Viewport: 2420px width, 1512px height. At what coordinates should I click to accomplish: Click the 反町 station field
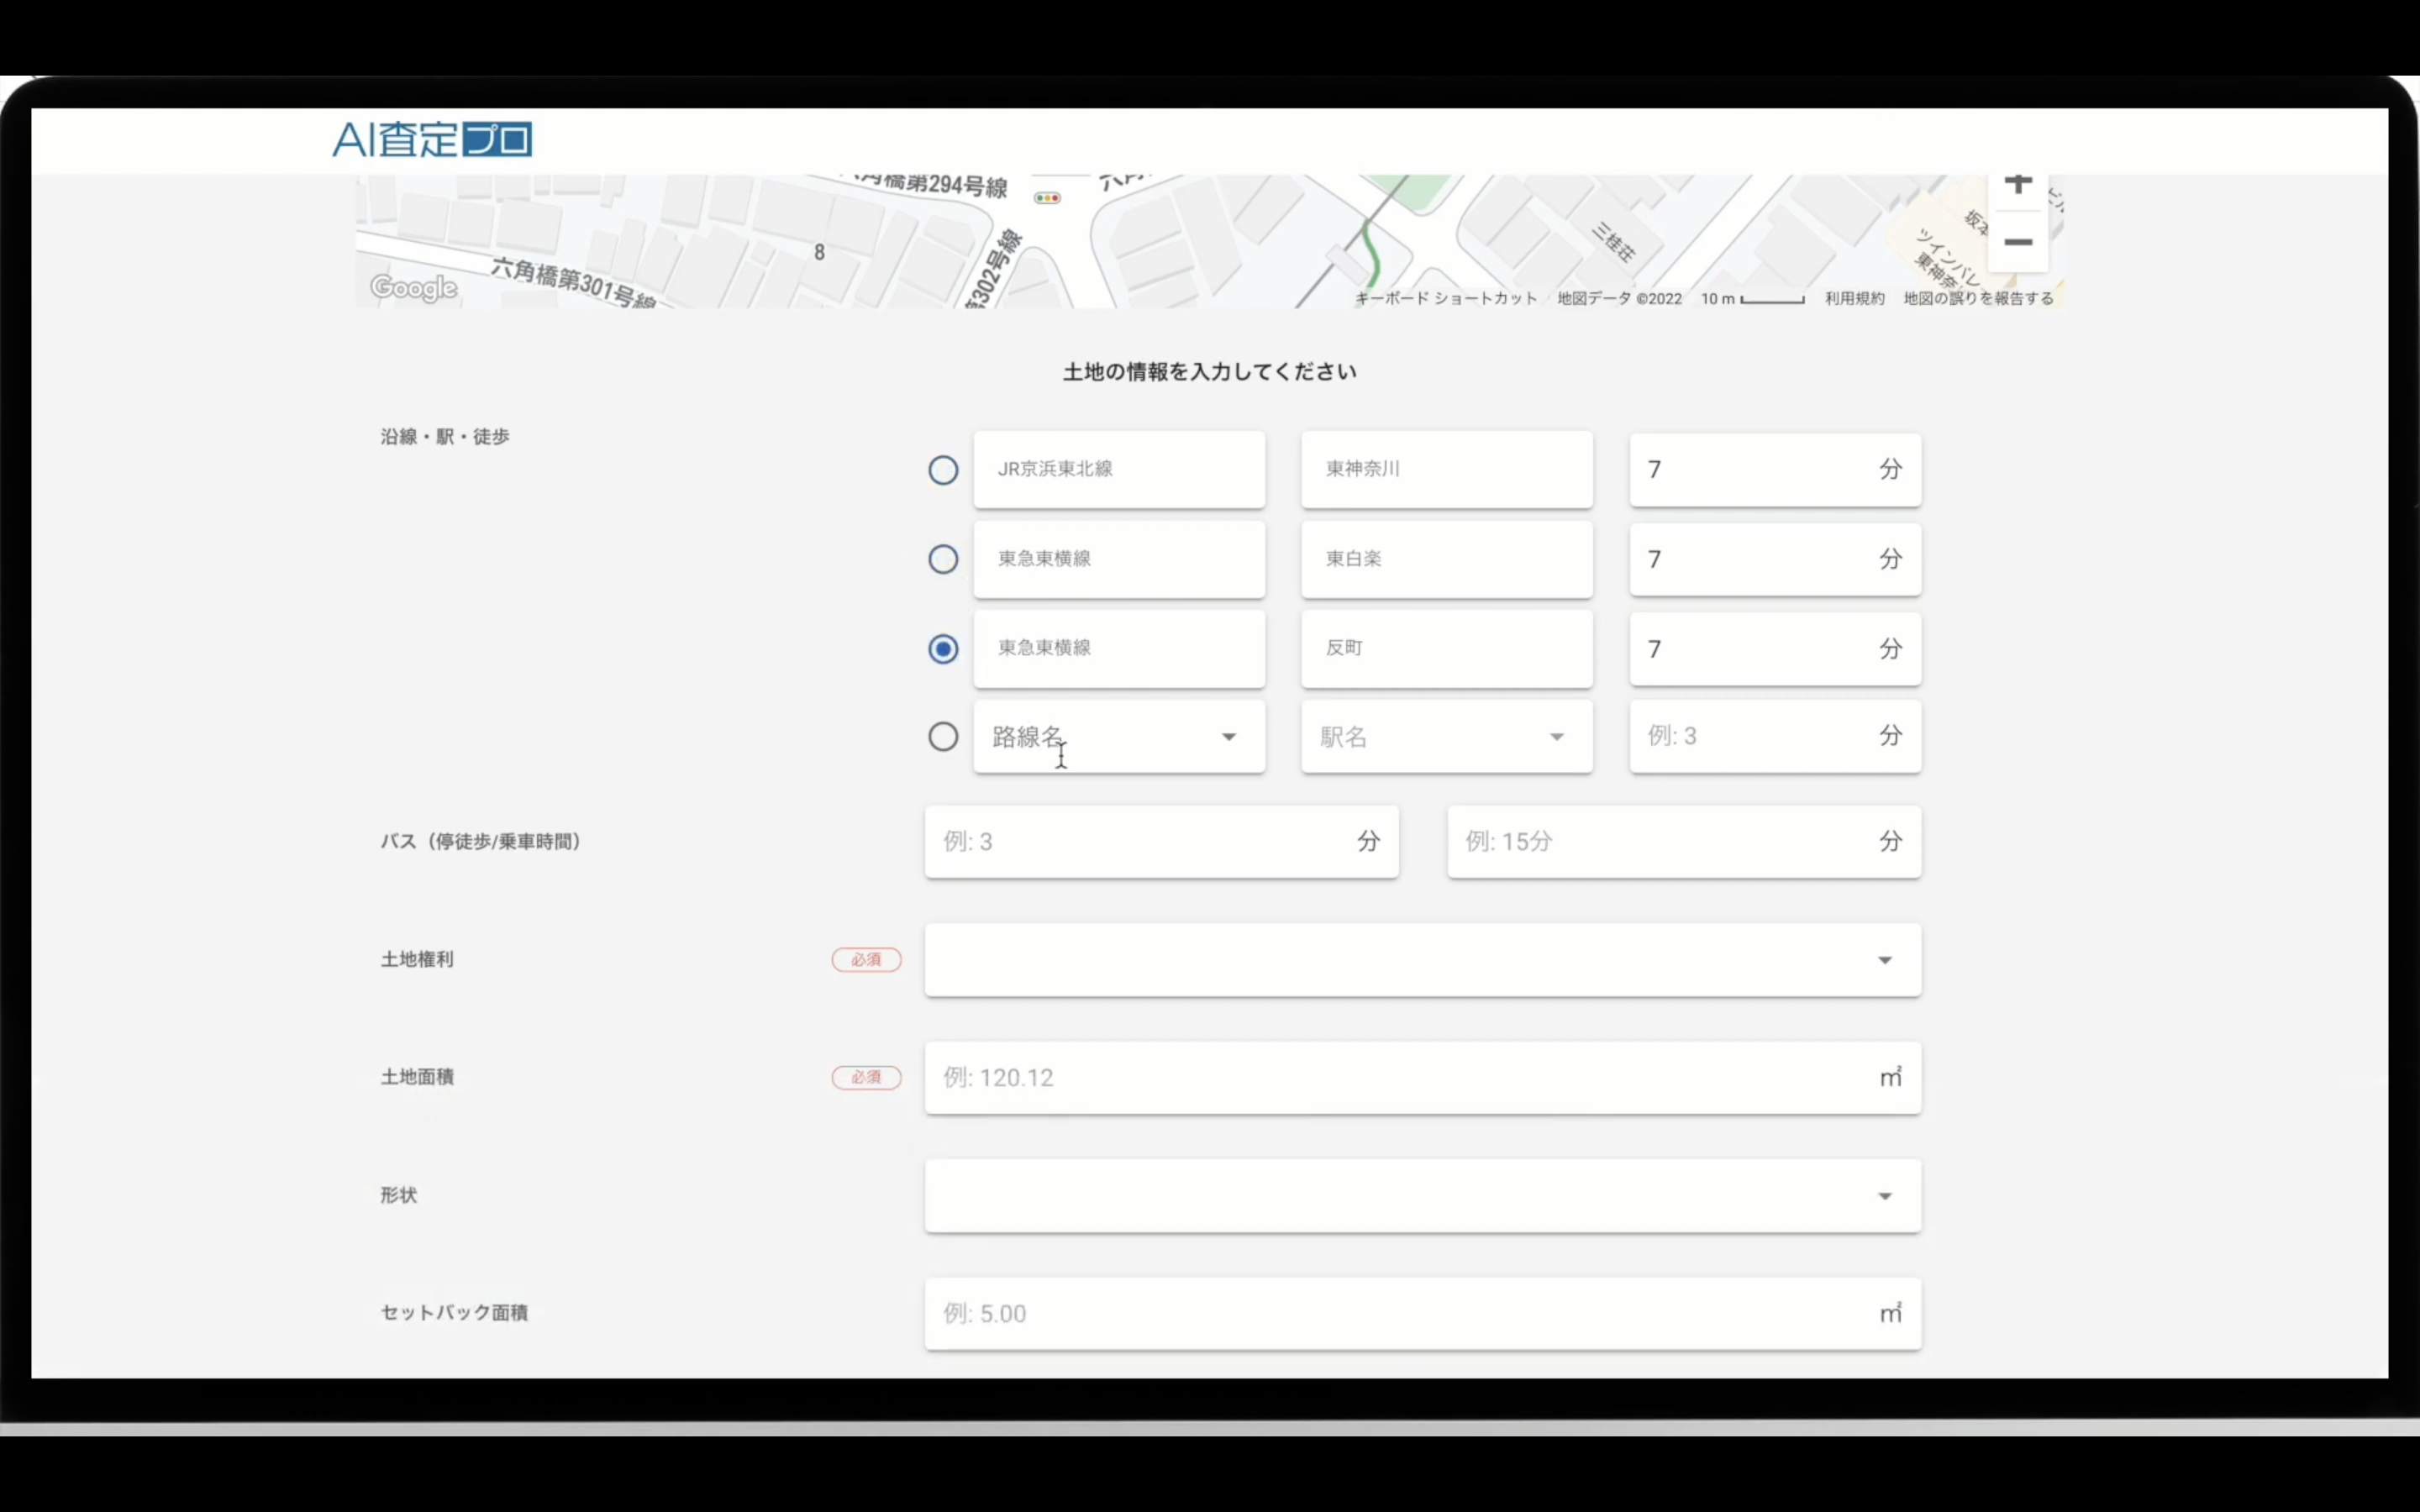pos(1446,648)
